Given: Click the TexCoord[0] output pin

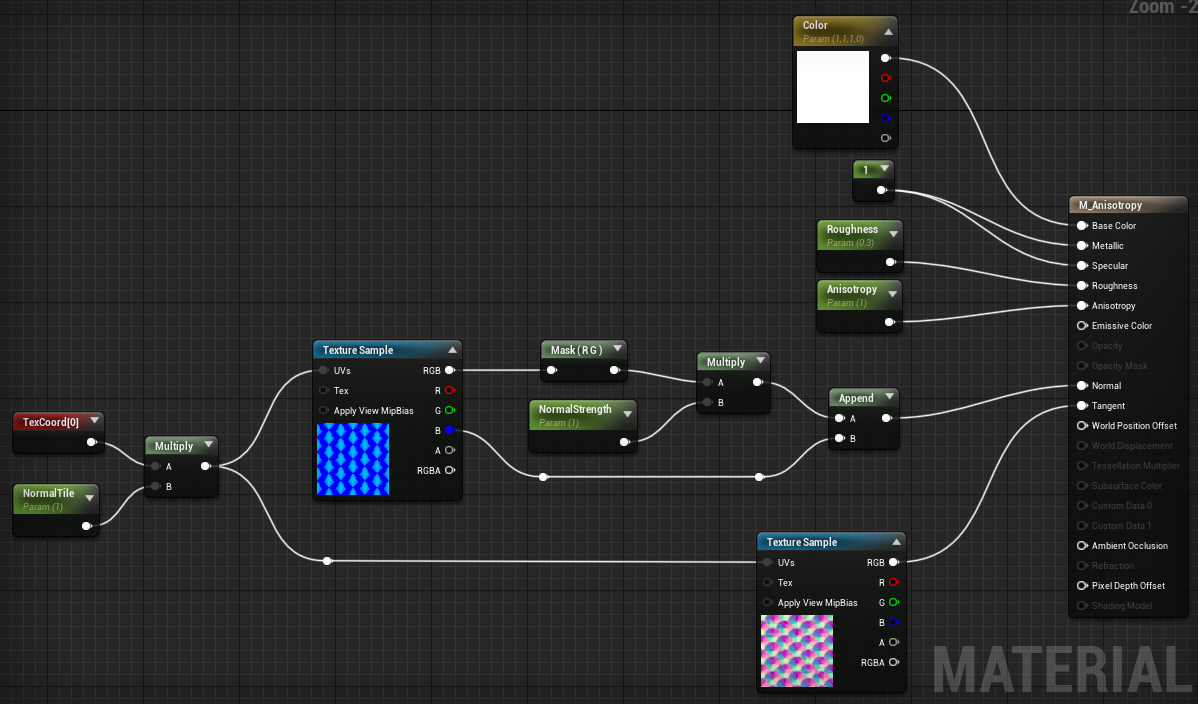Looking at the screenshot, I should pos(92,442).
